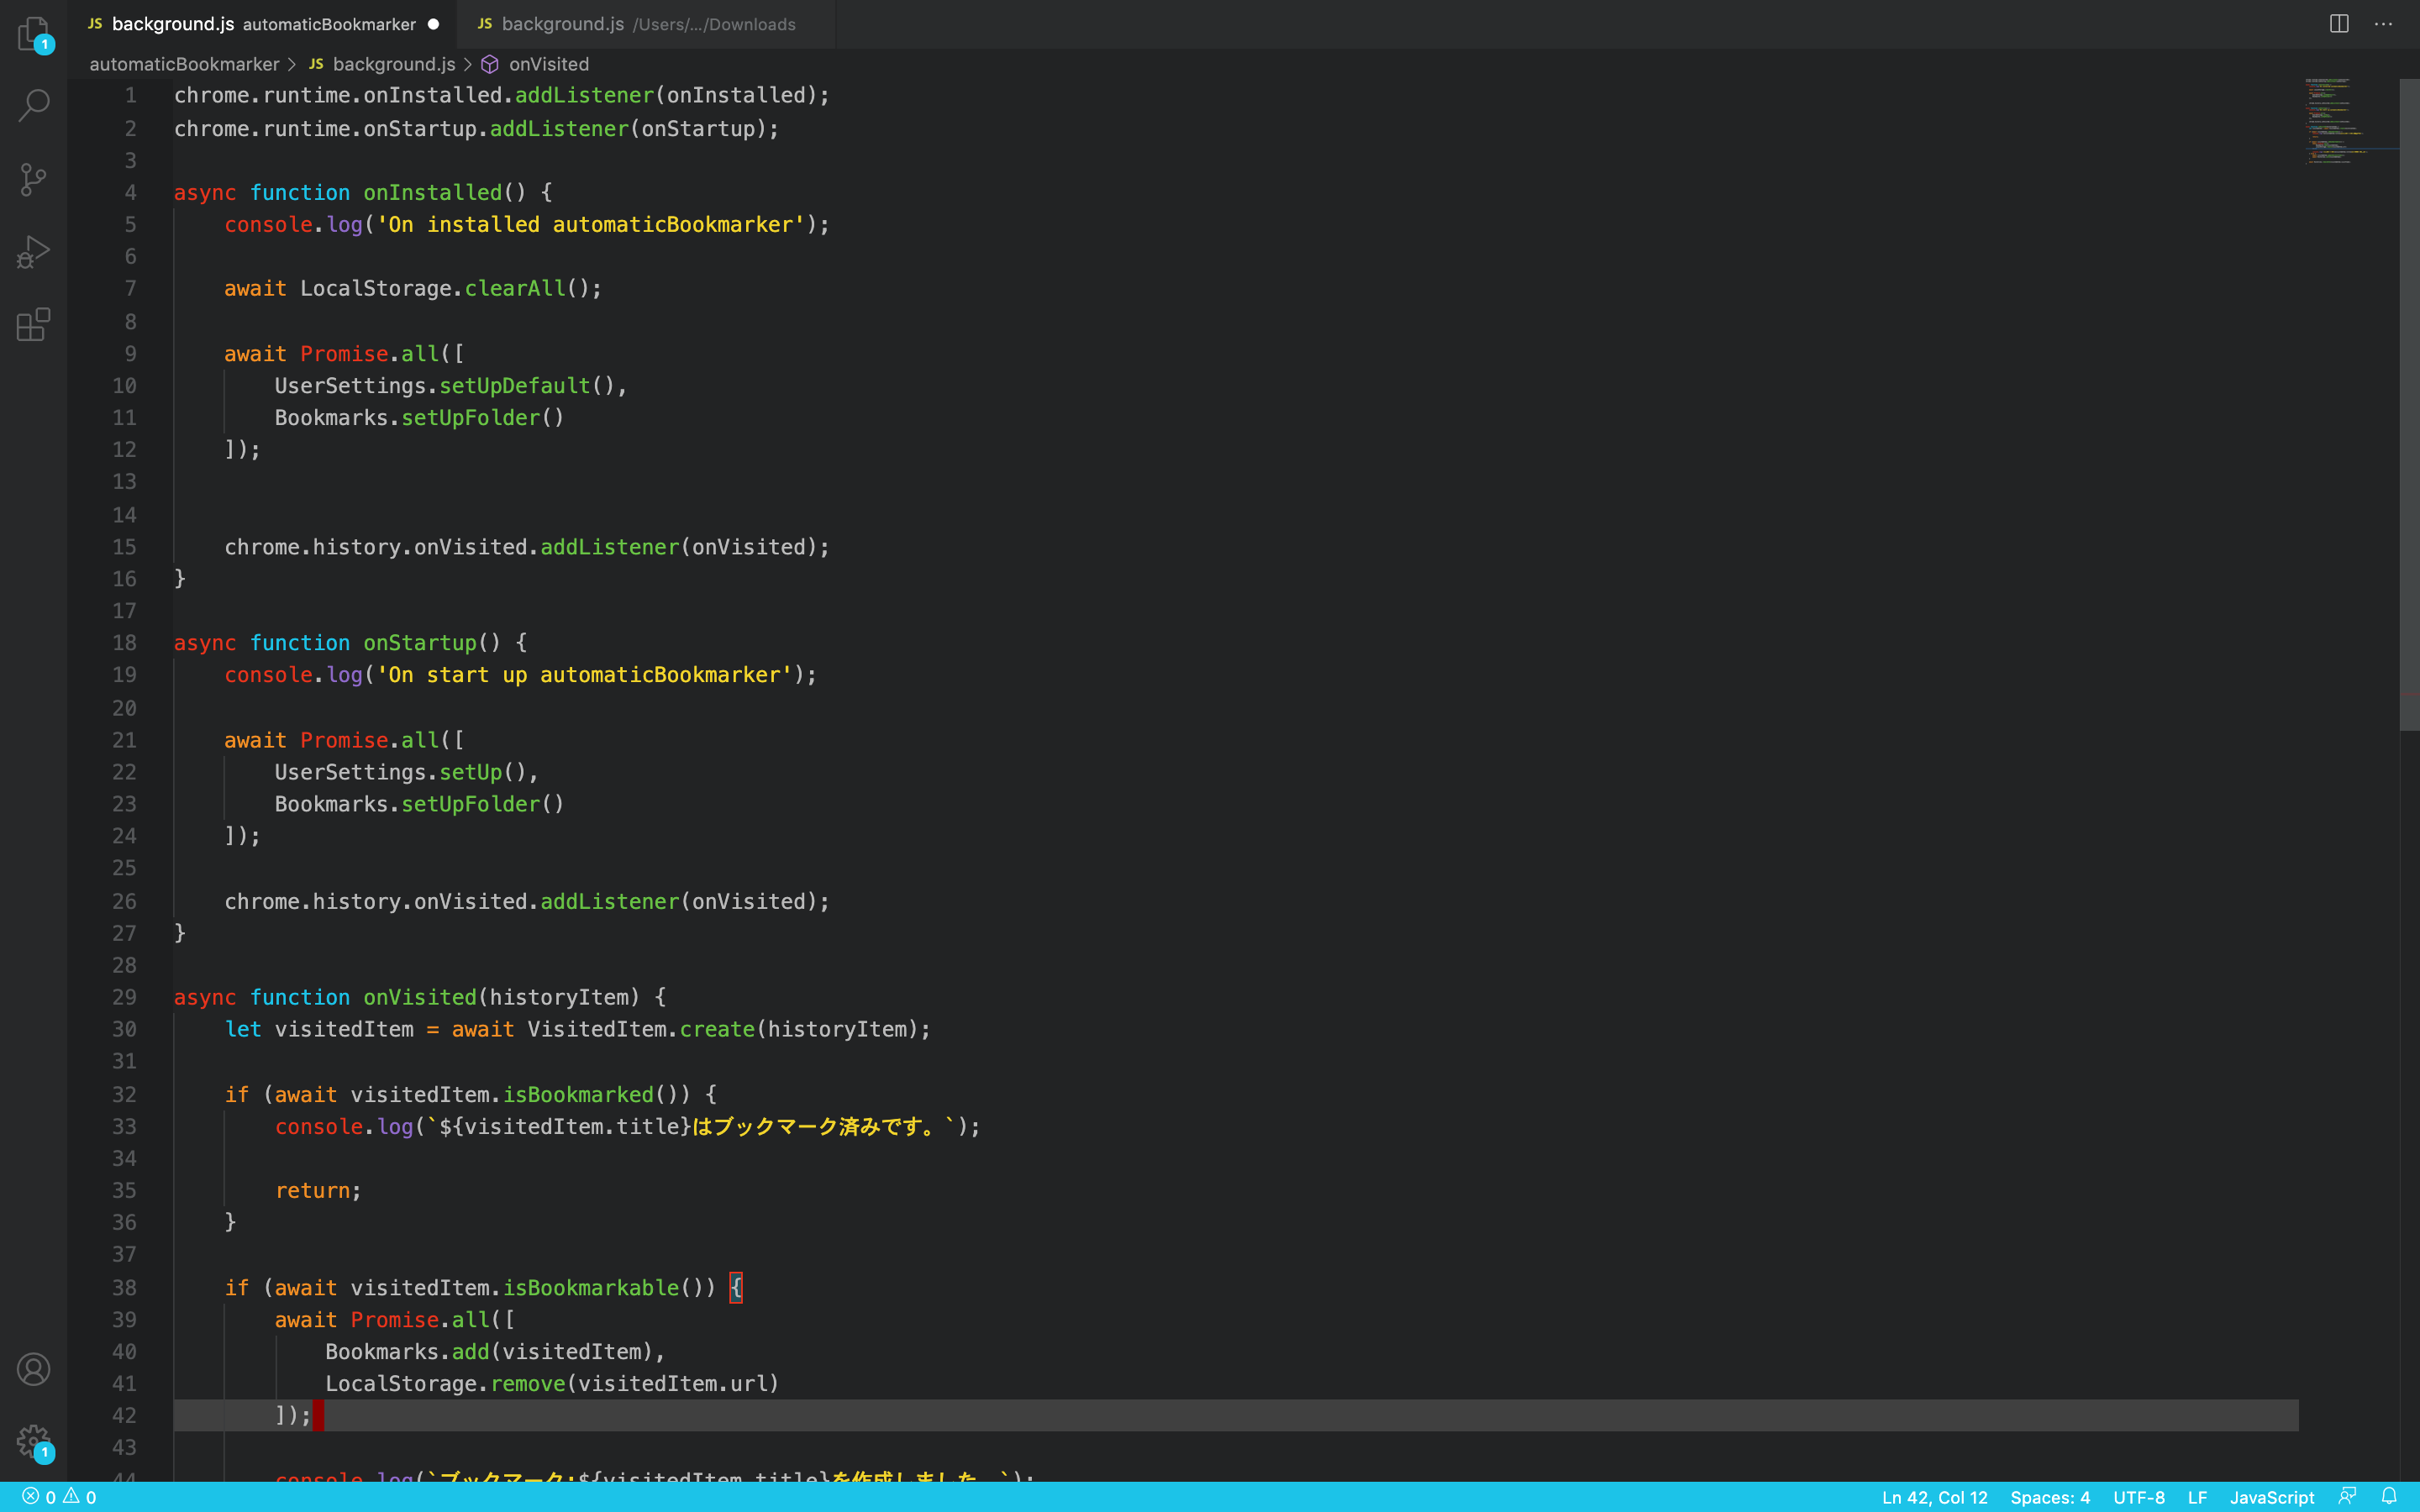
Task: Click 'On start up automaticBookmarker' string
Action: pos(584,674)
